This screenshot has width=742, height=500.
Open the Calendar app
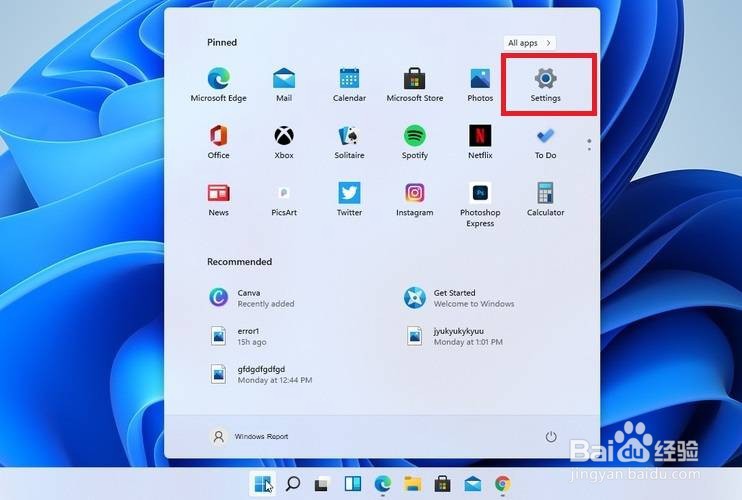click(x=349, y=85)
